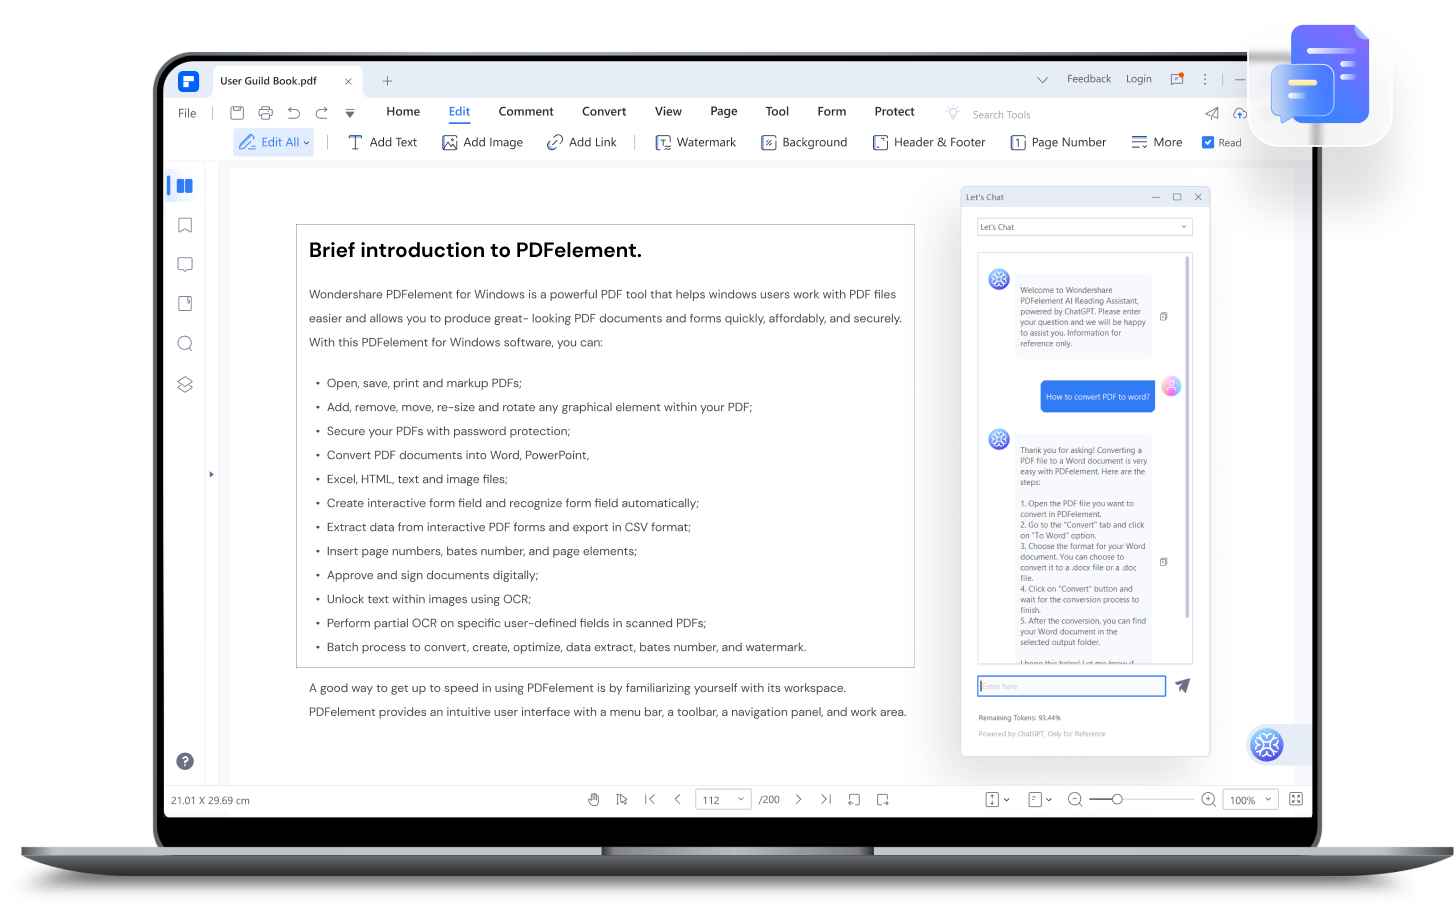Open the notifications message icon
The width and height of the screenshot is (1454, 911).
pos(1177,79)
